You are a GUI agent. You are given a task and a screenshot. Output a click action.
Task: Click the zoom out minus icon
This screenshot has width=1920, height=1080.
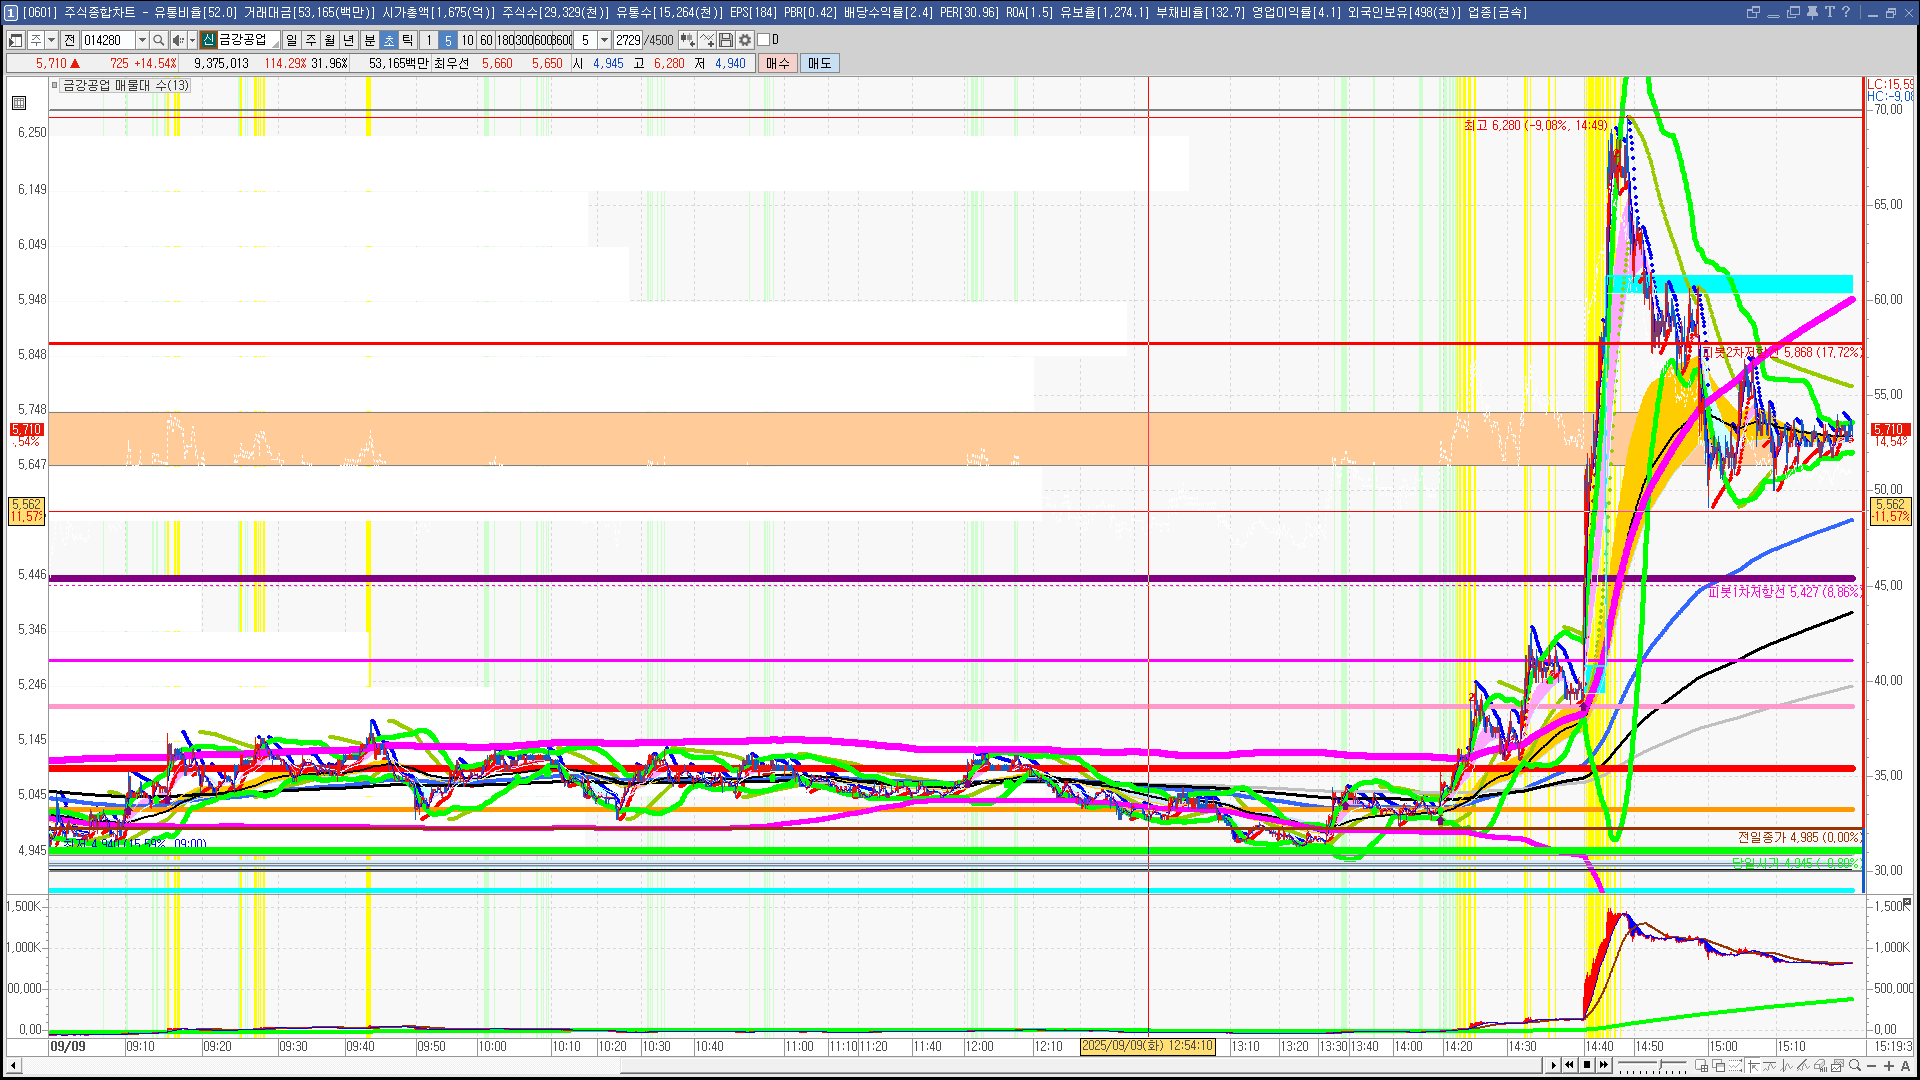tap(1872, 1066)
